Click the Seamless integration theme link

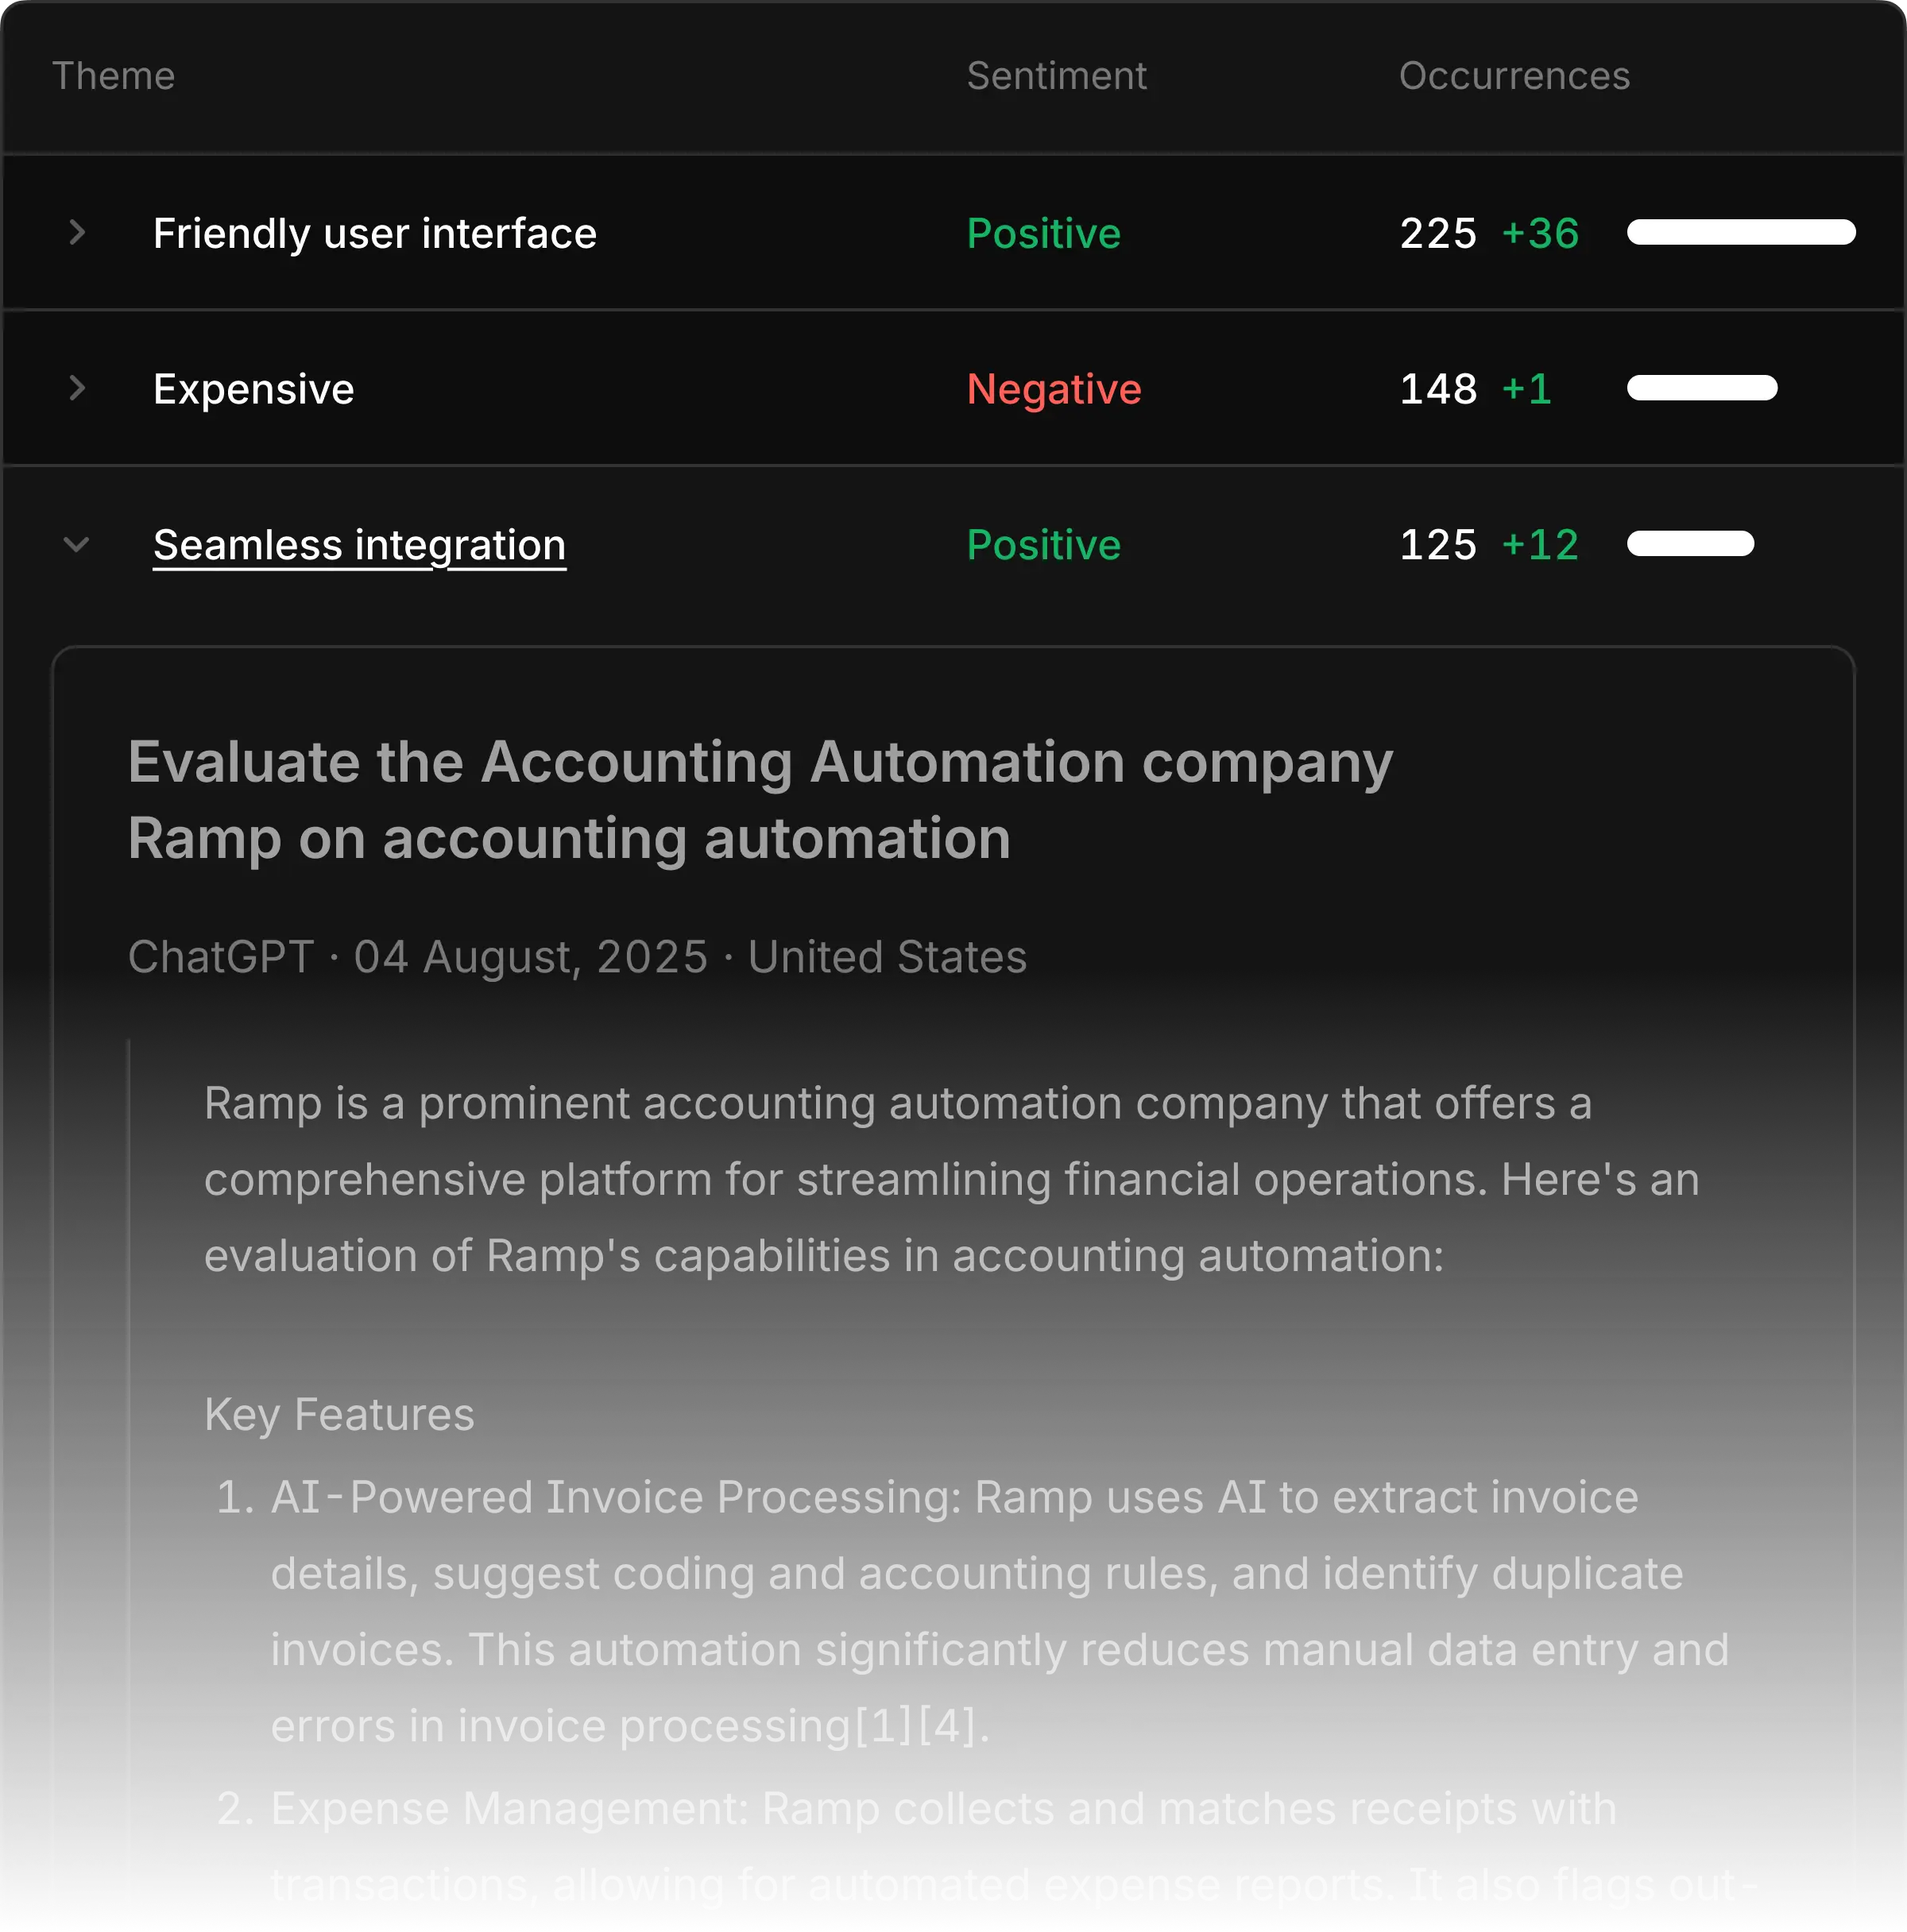(359, 545)
